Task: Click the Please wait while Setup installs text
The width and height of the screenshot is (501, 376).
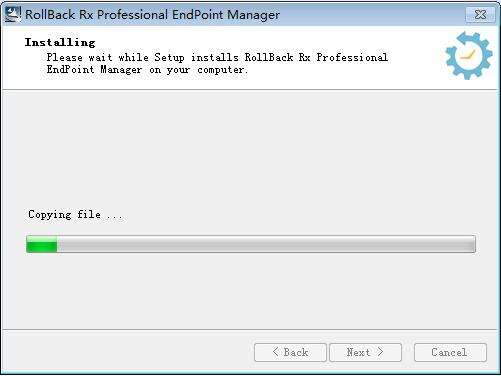Action: tap(143, 57)
